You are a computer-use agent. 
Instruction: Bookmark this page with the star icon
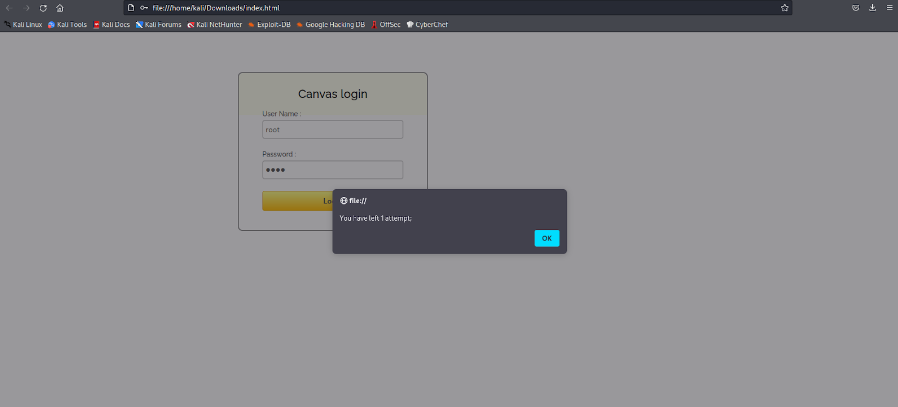pos(784,7)
